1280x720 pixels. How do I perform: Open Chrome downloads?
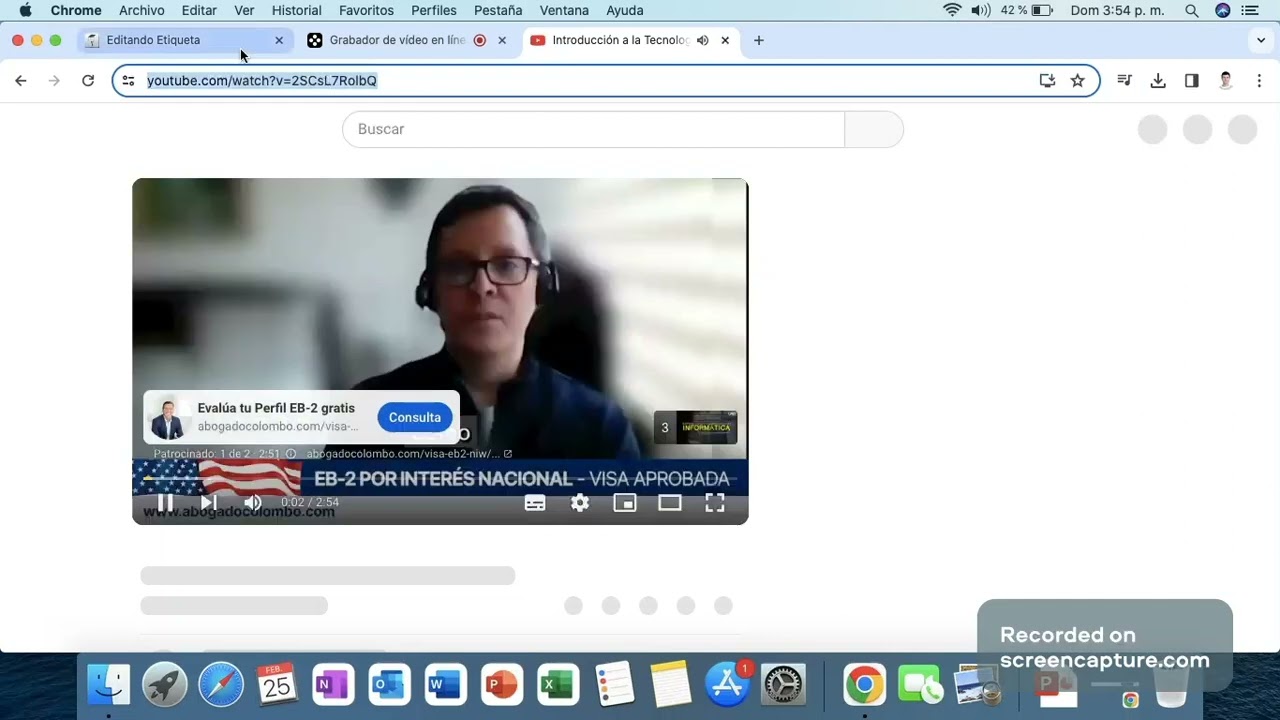coord(1158,81)
